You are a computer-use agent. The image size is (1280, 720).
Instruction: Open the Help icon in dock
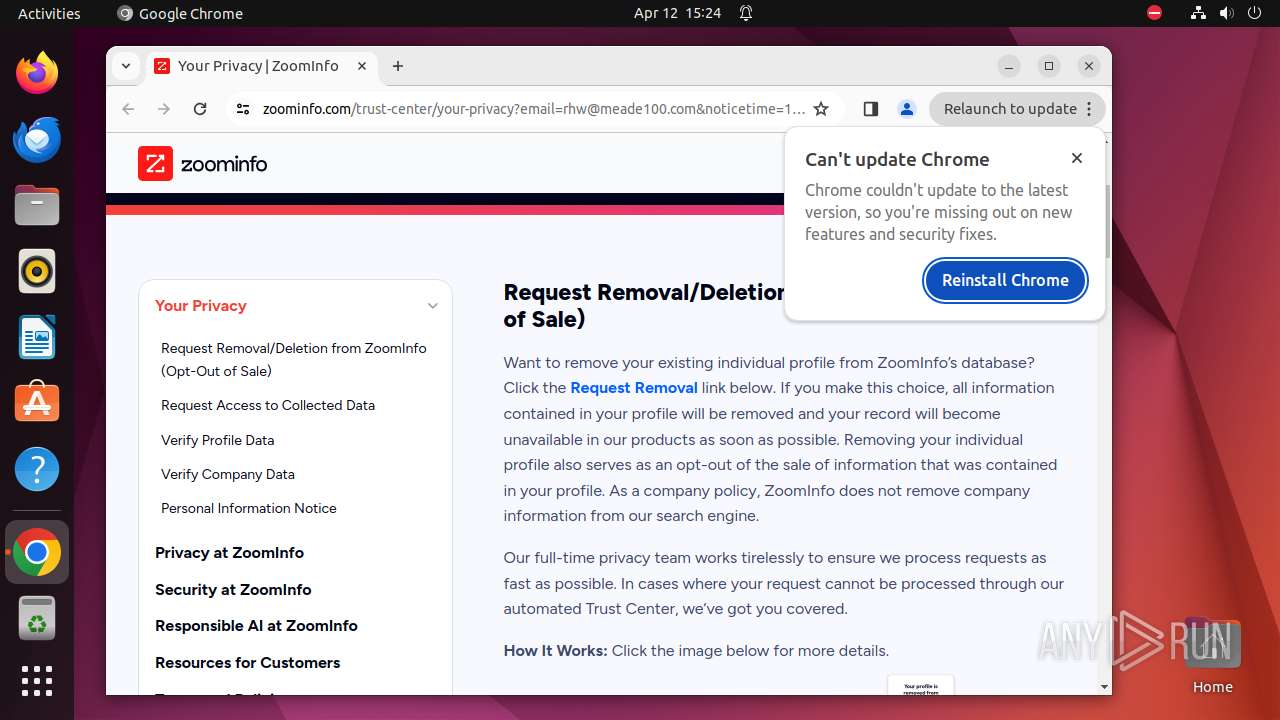pyautogui.click(x=37, y=469)
